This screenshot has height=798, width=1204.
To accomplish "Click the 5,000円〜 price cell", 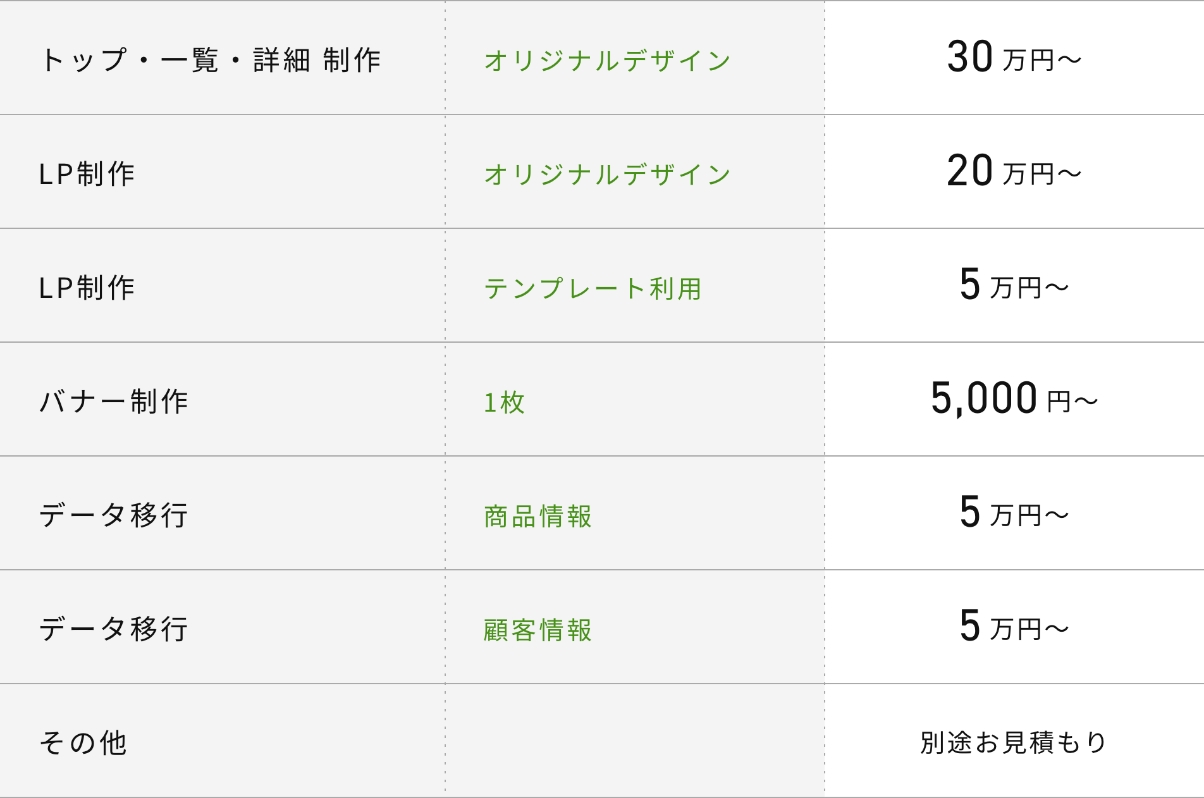I will point(1014,400).
